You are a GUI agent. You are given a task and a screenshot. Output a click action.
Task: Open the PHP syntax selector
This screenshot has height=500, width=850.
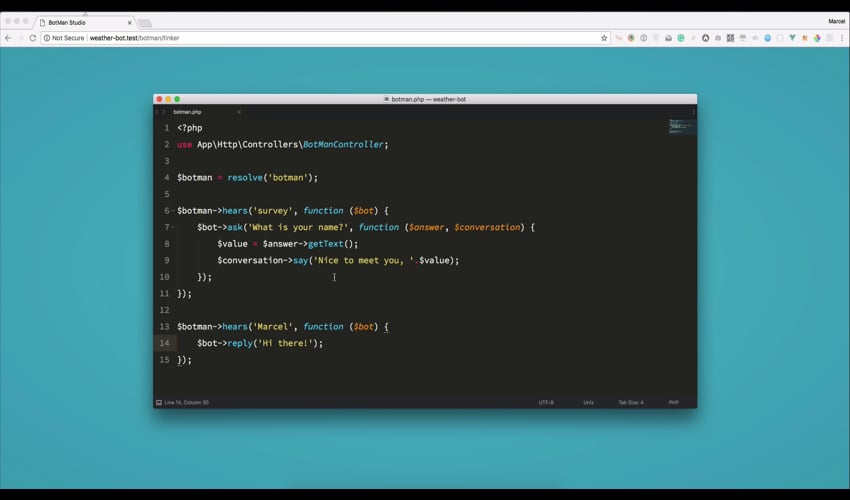(673, 402)
